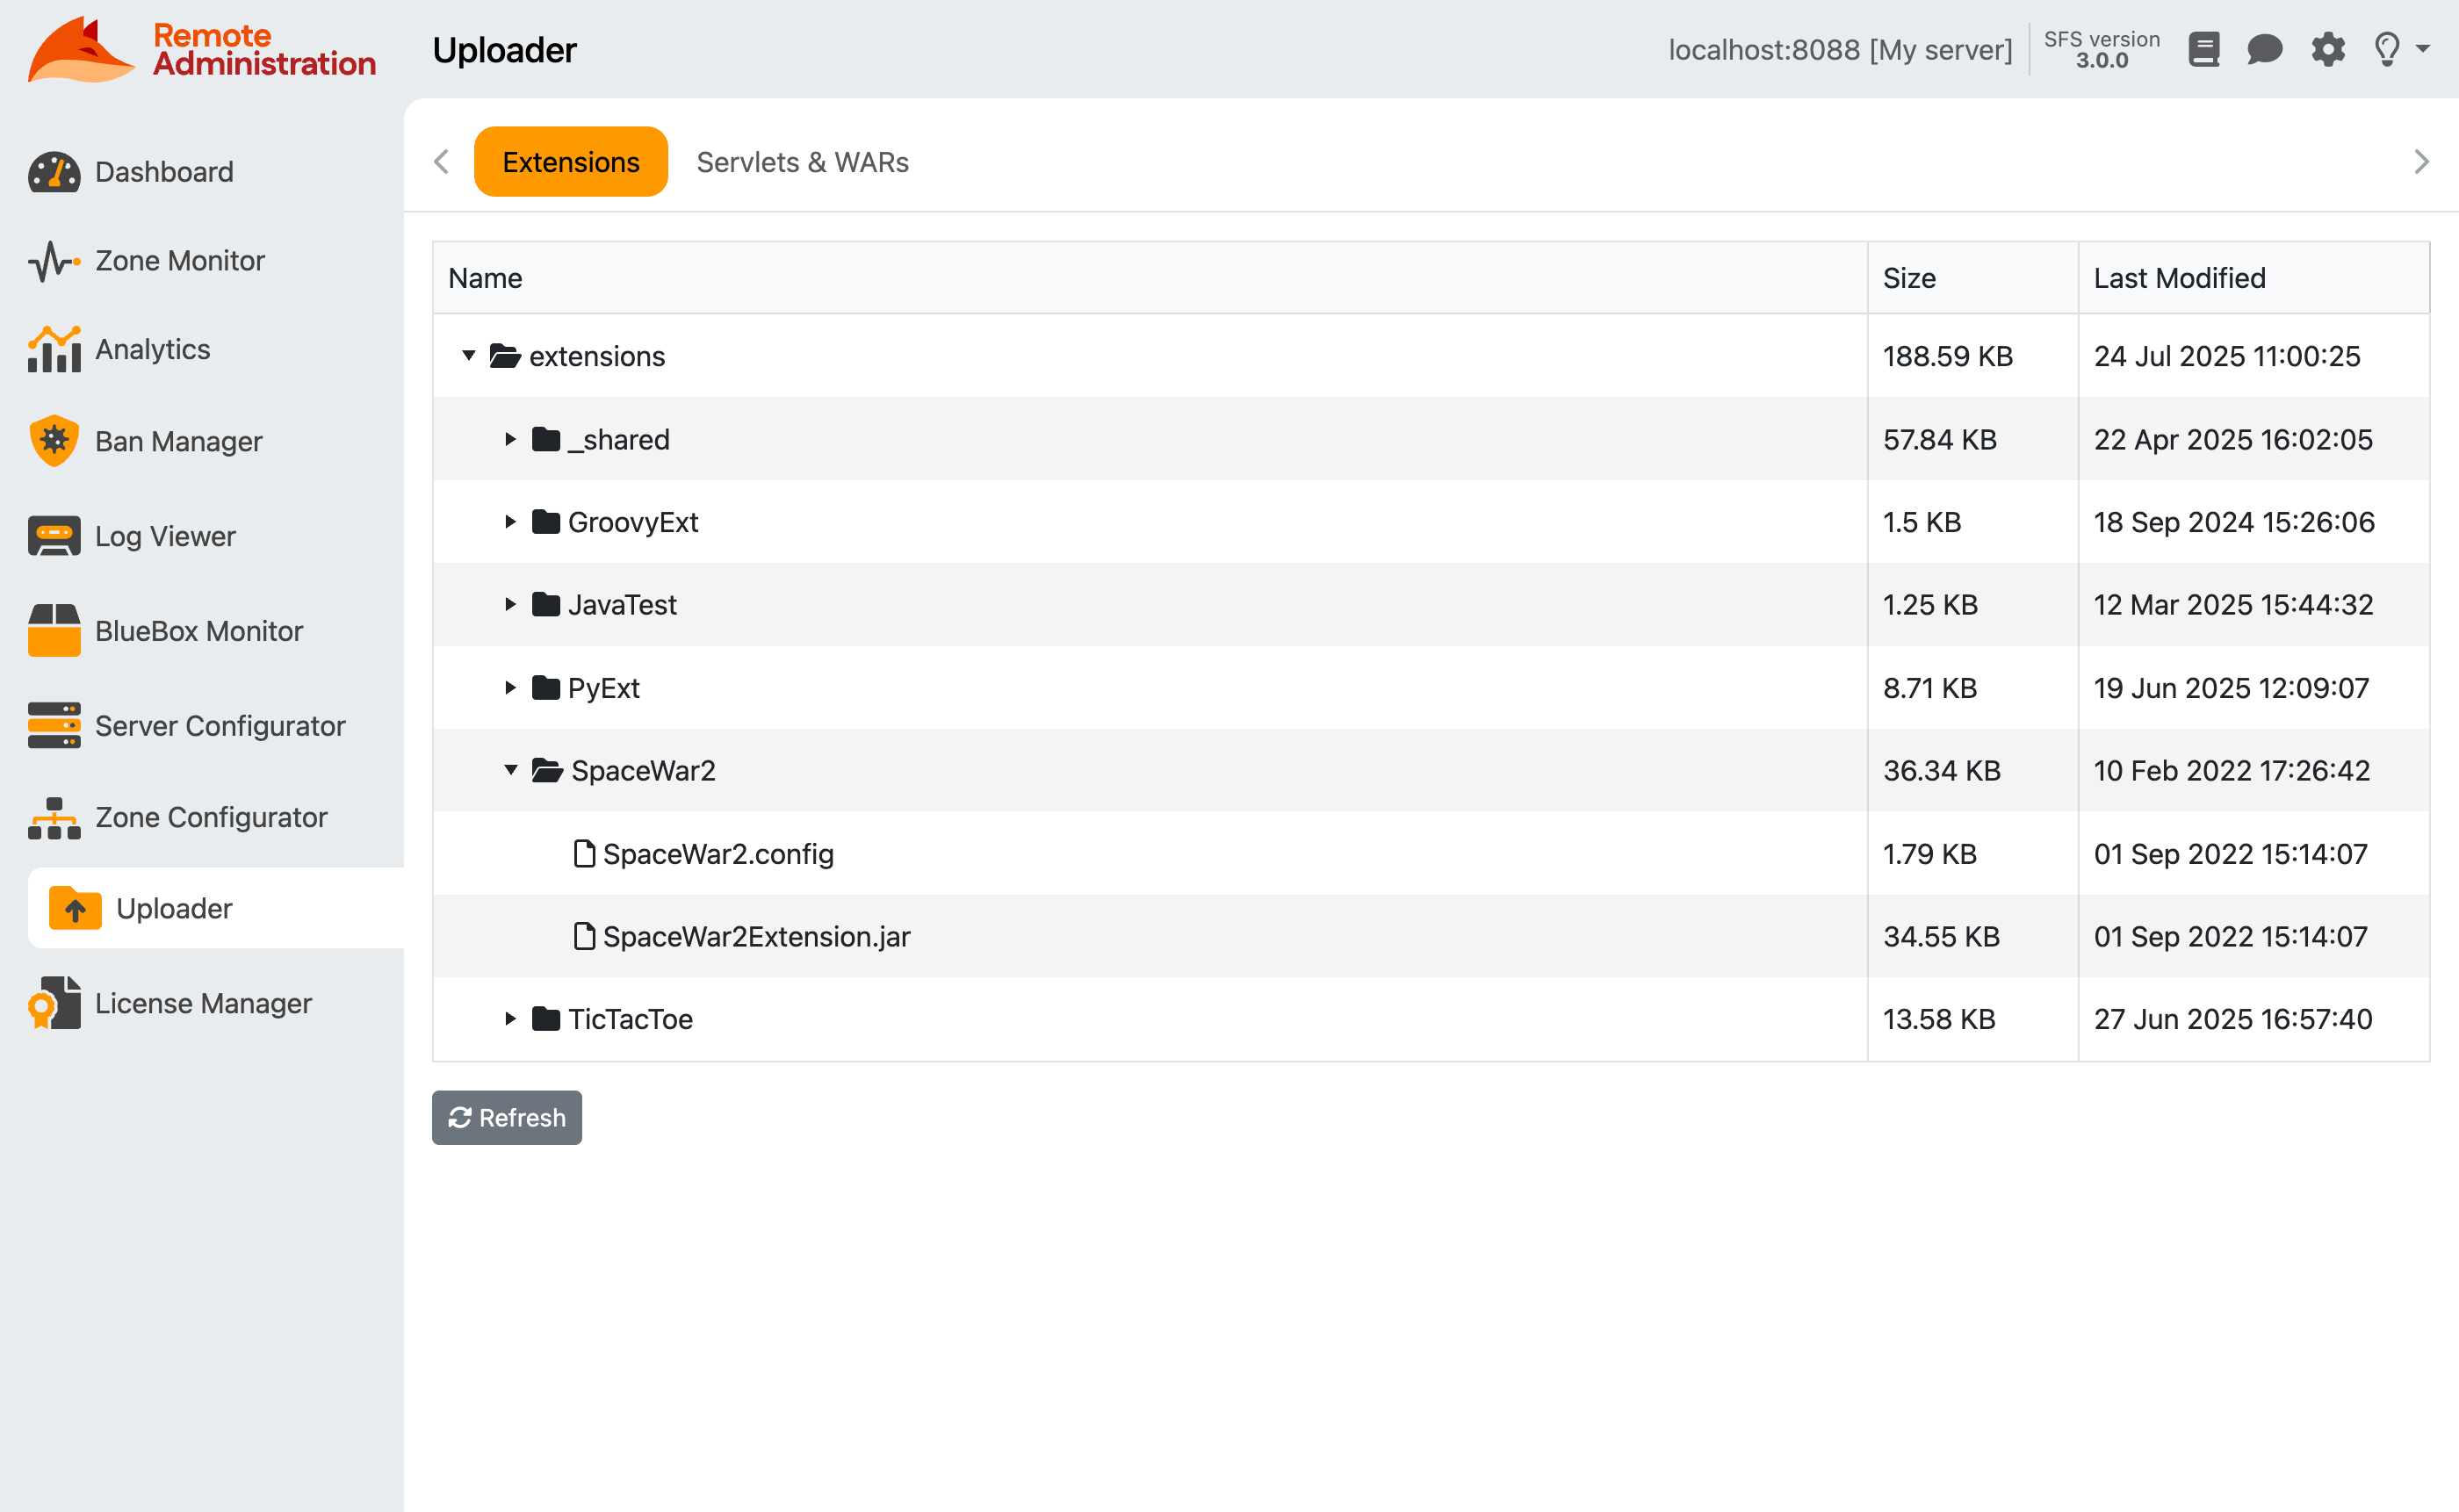Open the License Manager
Viewport: 2459px width, 1512px height.
pos(203,1003)
